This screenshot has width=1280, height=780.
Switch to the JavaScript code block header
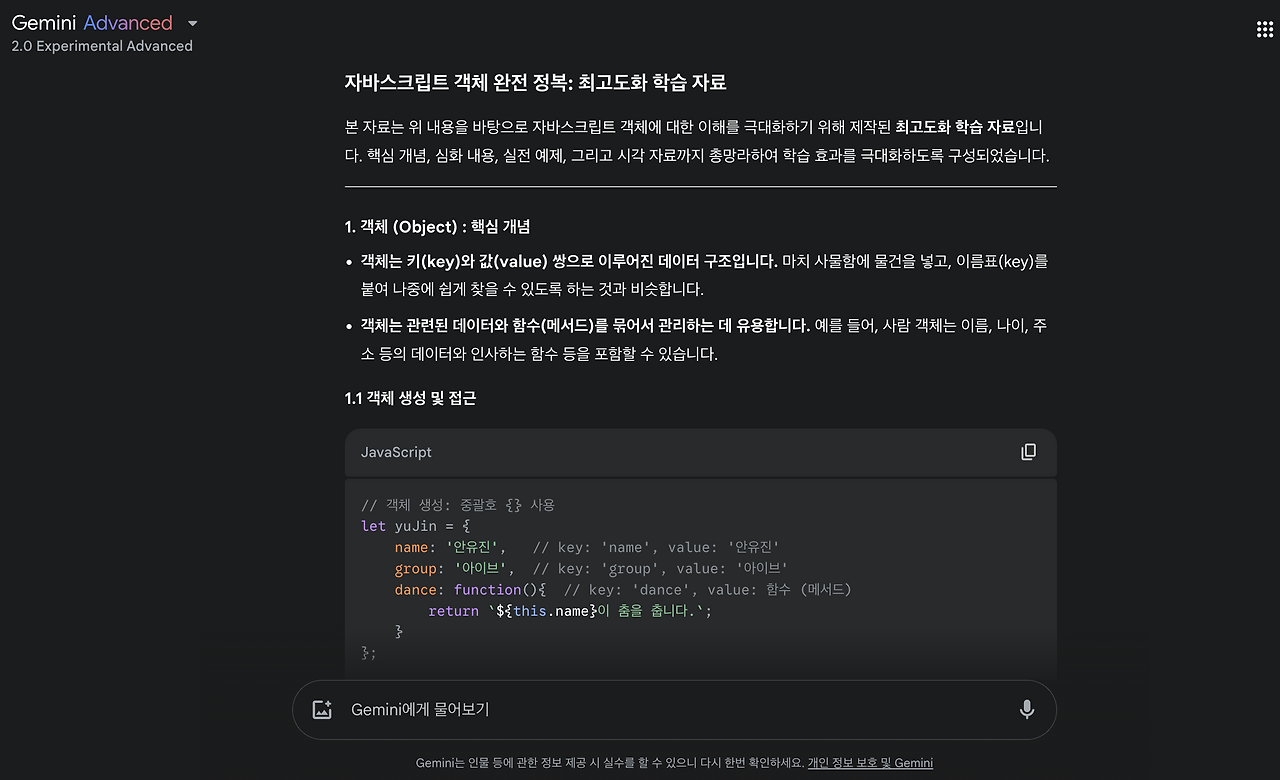point(396,452)
